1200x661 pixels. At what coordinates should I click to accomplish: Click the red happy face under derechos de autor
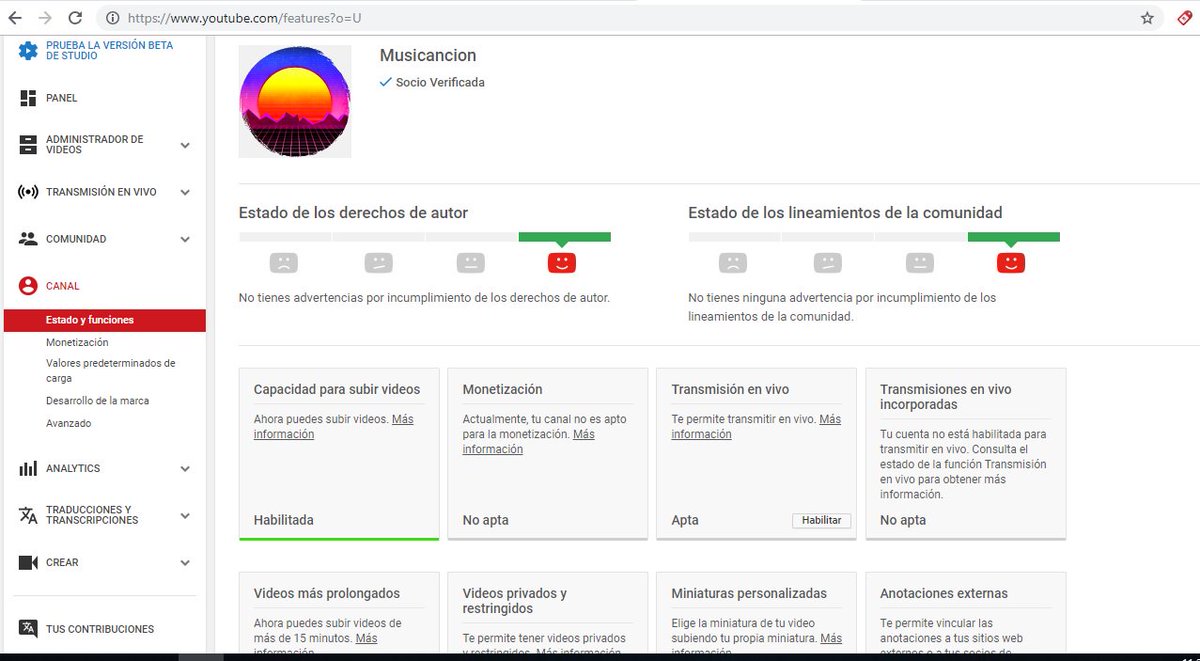pyautogui.click(x=562, y=263)
